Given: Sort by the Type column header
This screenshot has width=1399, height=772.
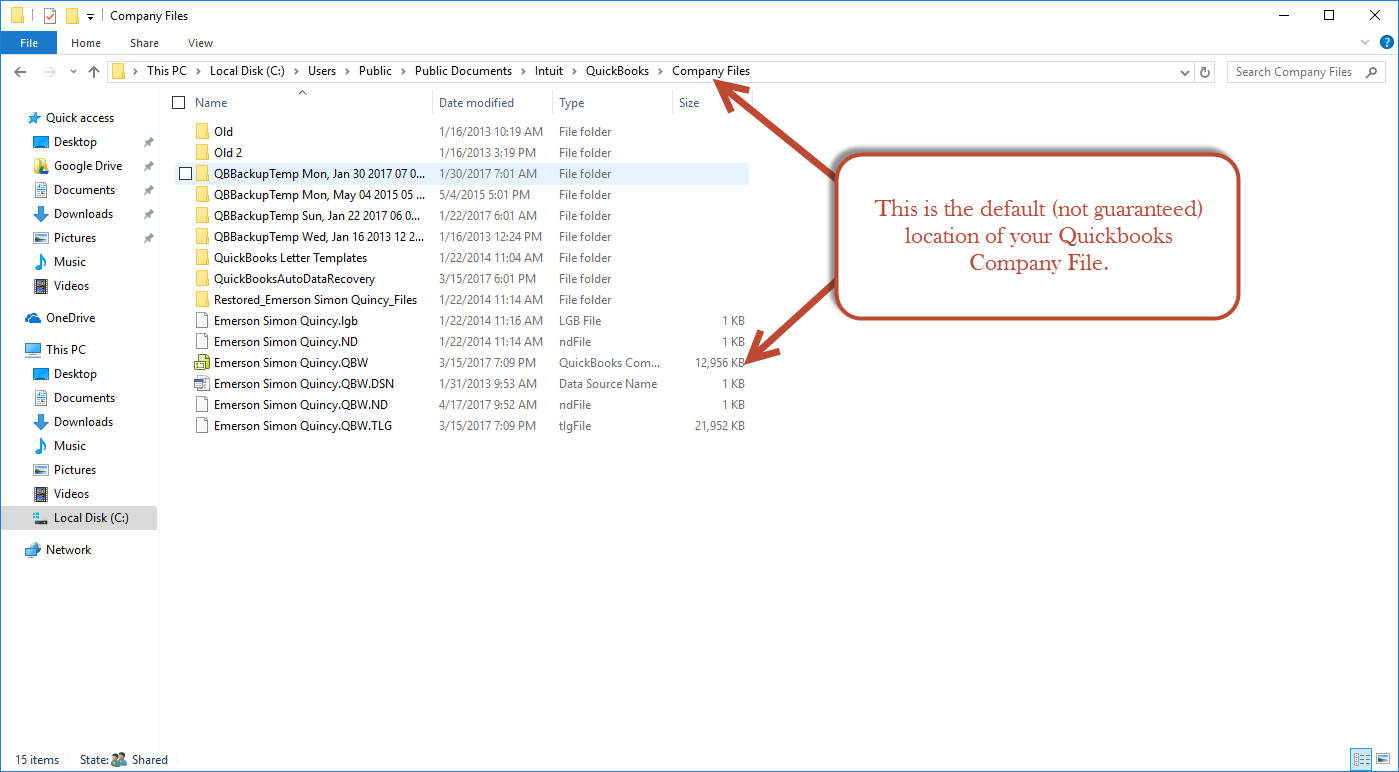Looking at the screenshot, I should [x=572, y=102].
